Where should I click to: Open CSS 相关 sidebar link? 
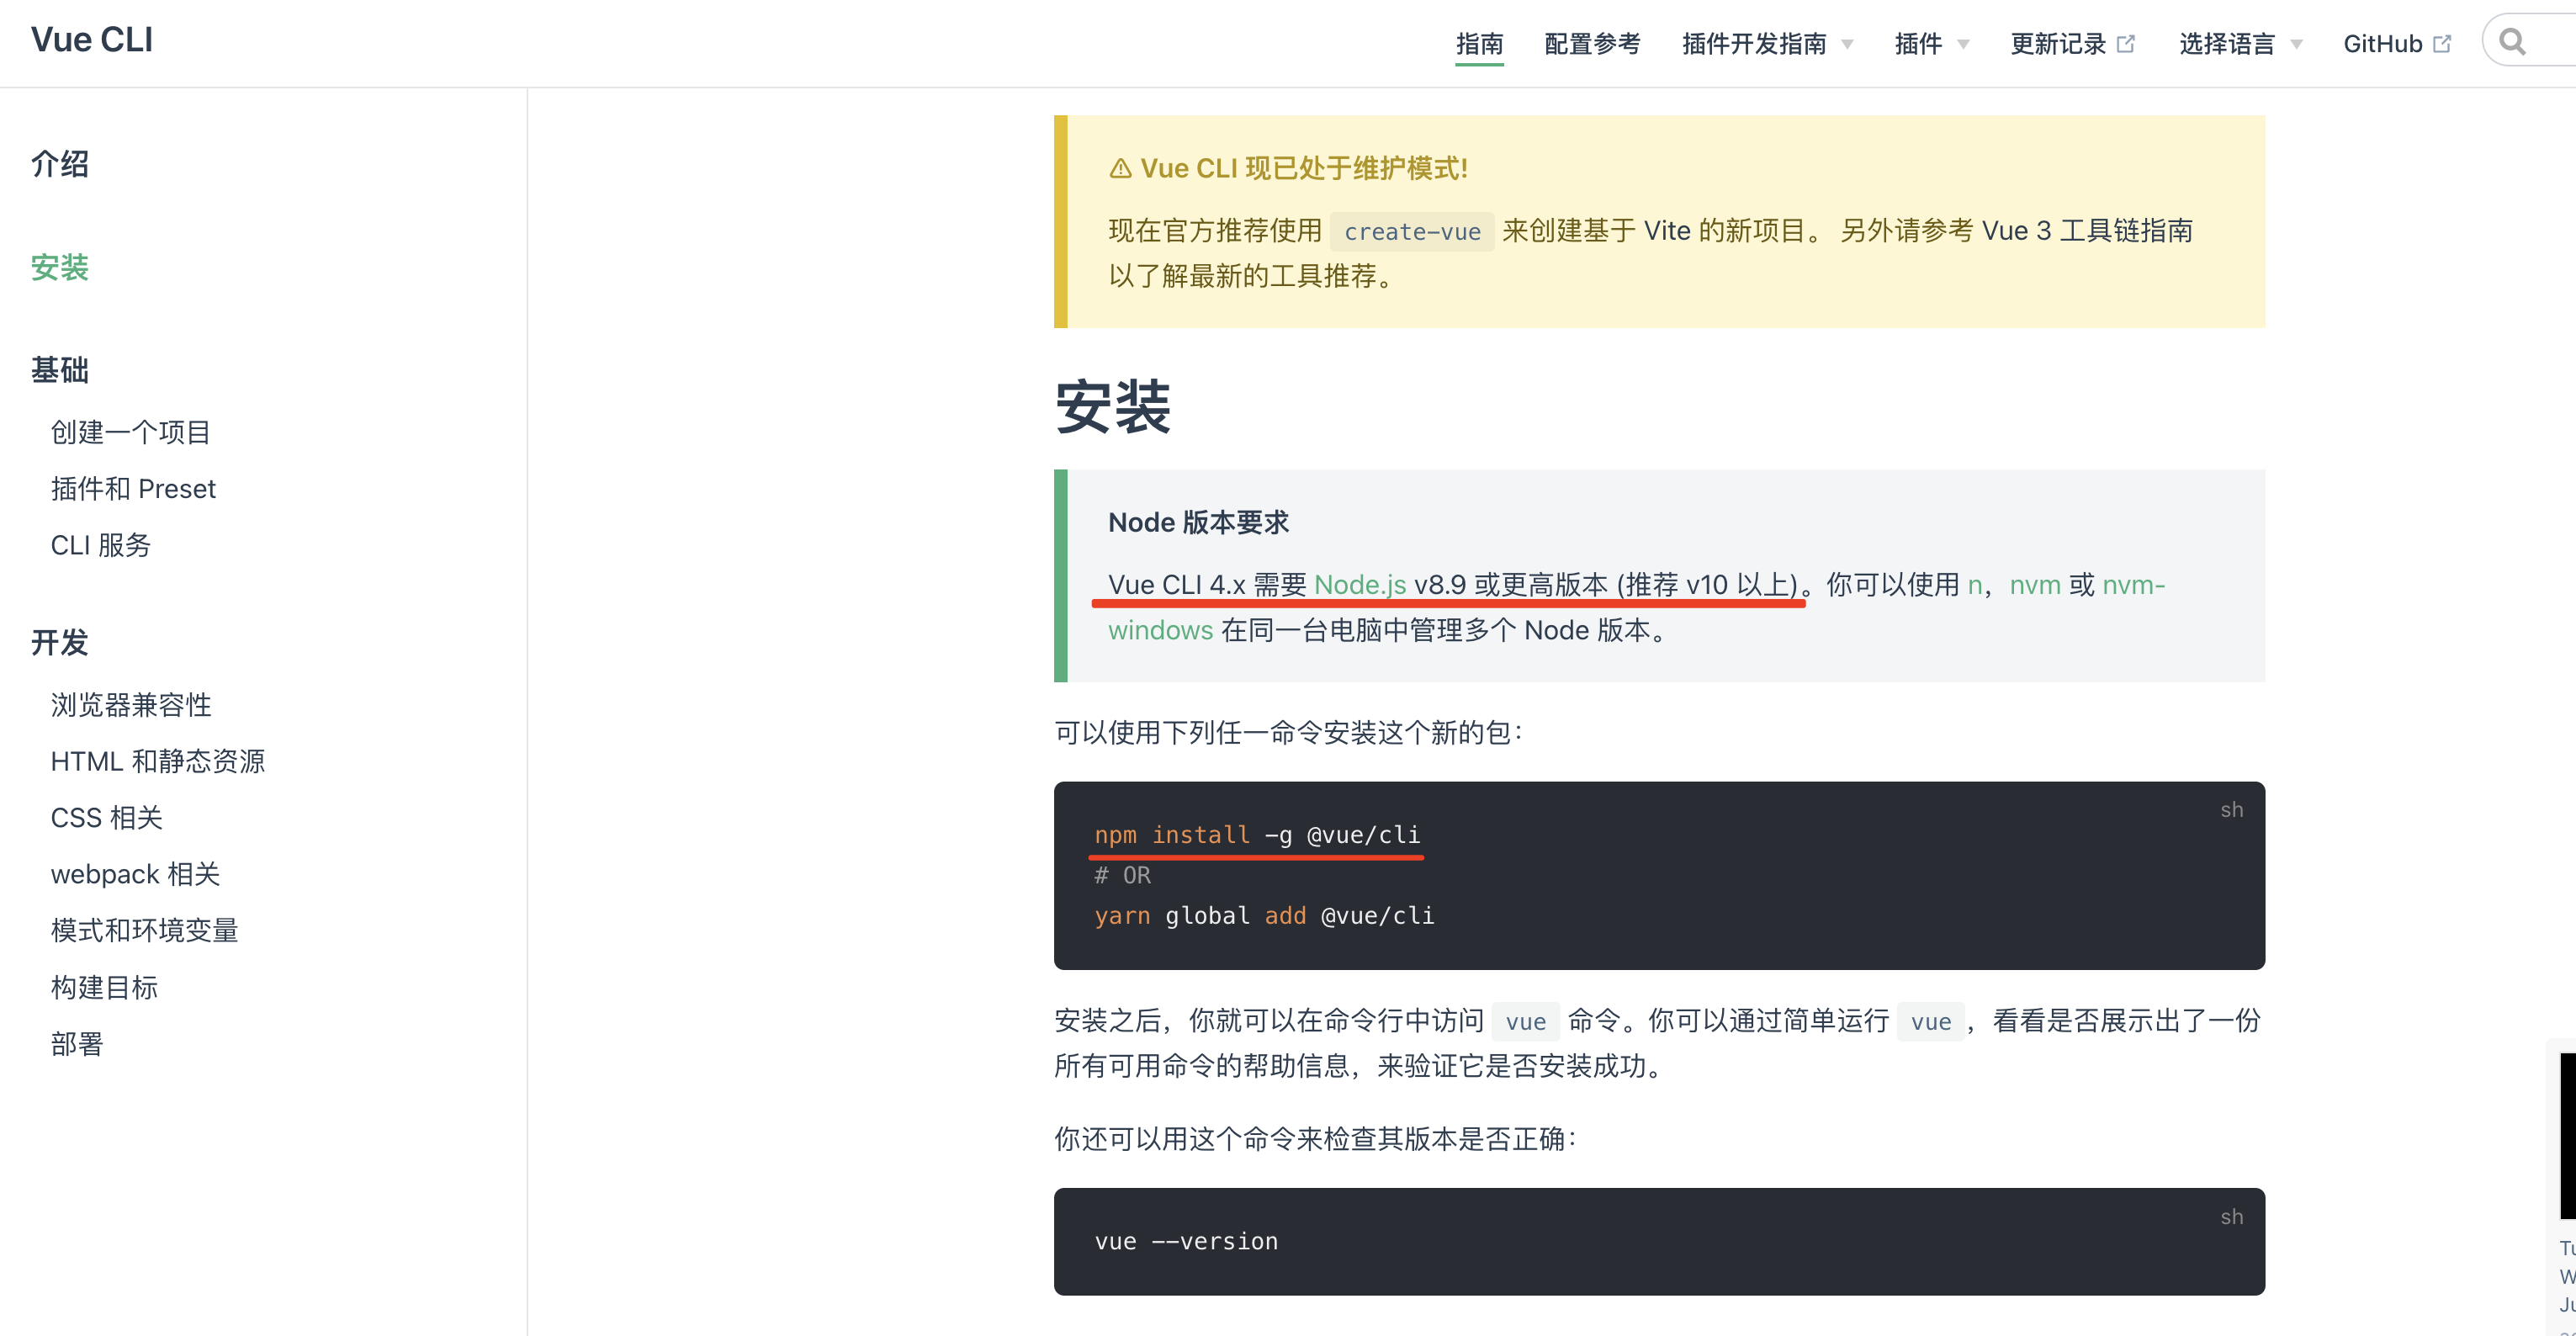107,818
